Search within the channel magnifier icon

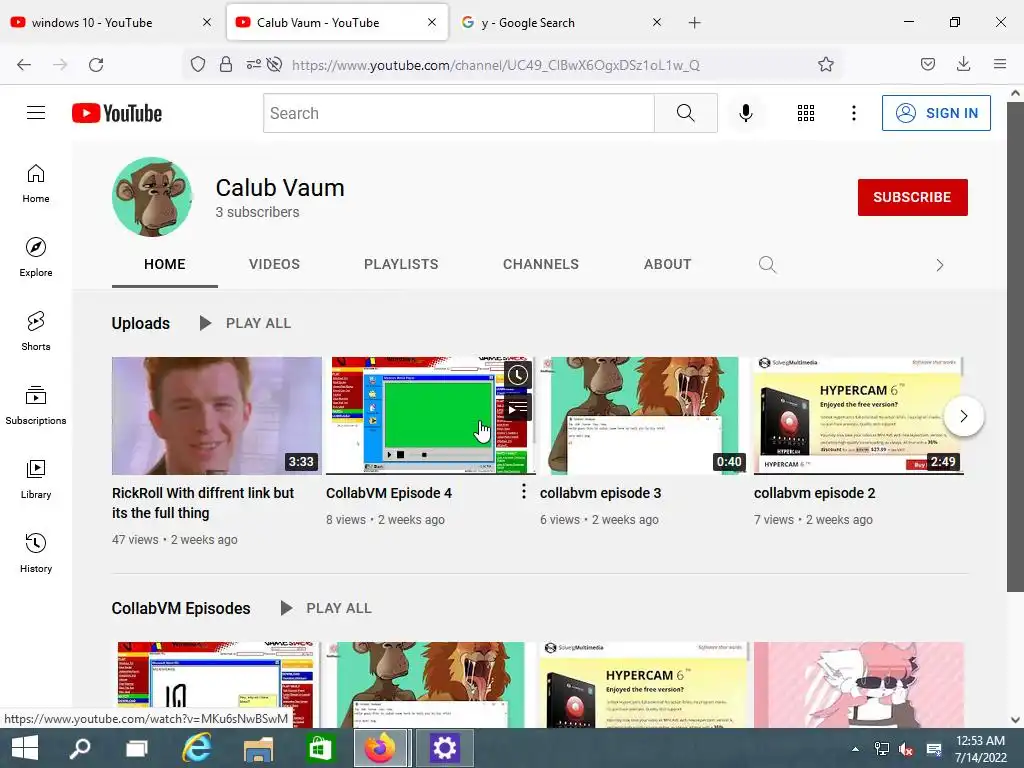coord(767,264)
